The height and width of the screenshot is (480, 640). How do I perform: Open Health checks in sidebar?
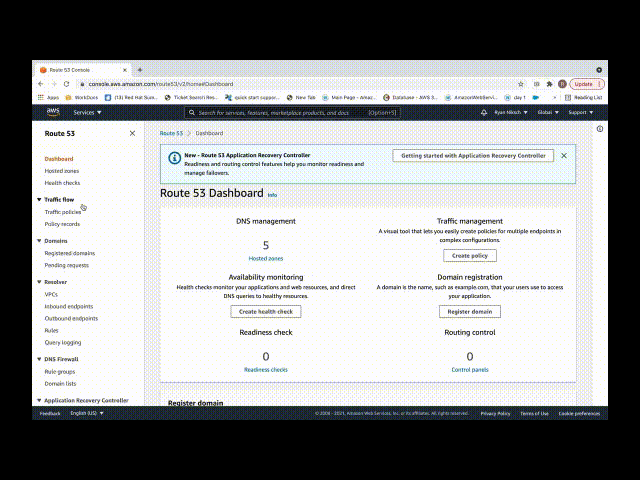62,183
